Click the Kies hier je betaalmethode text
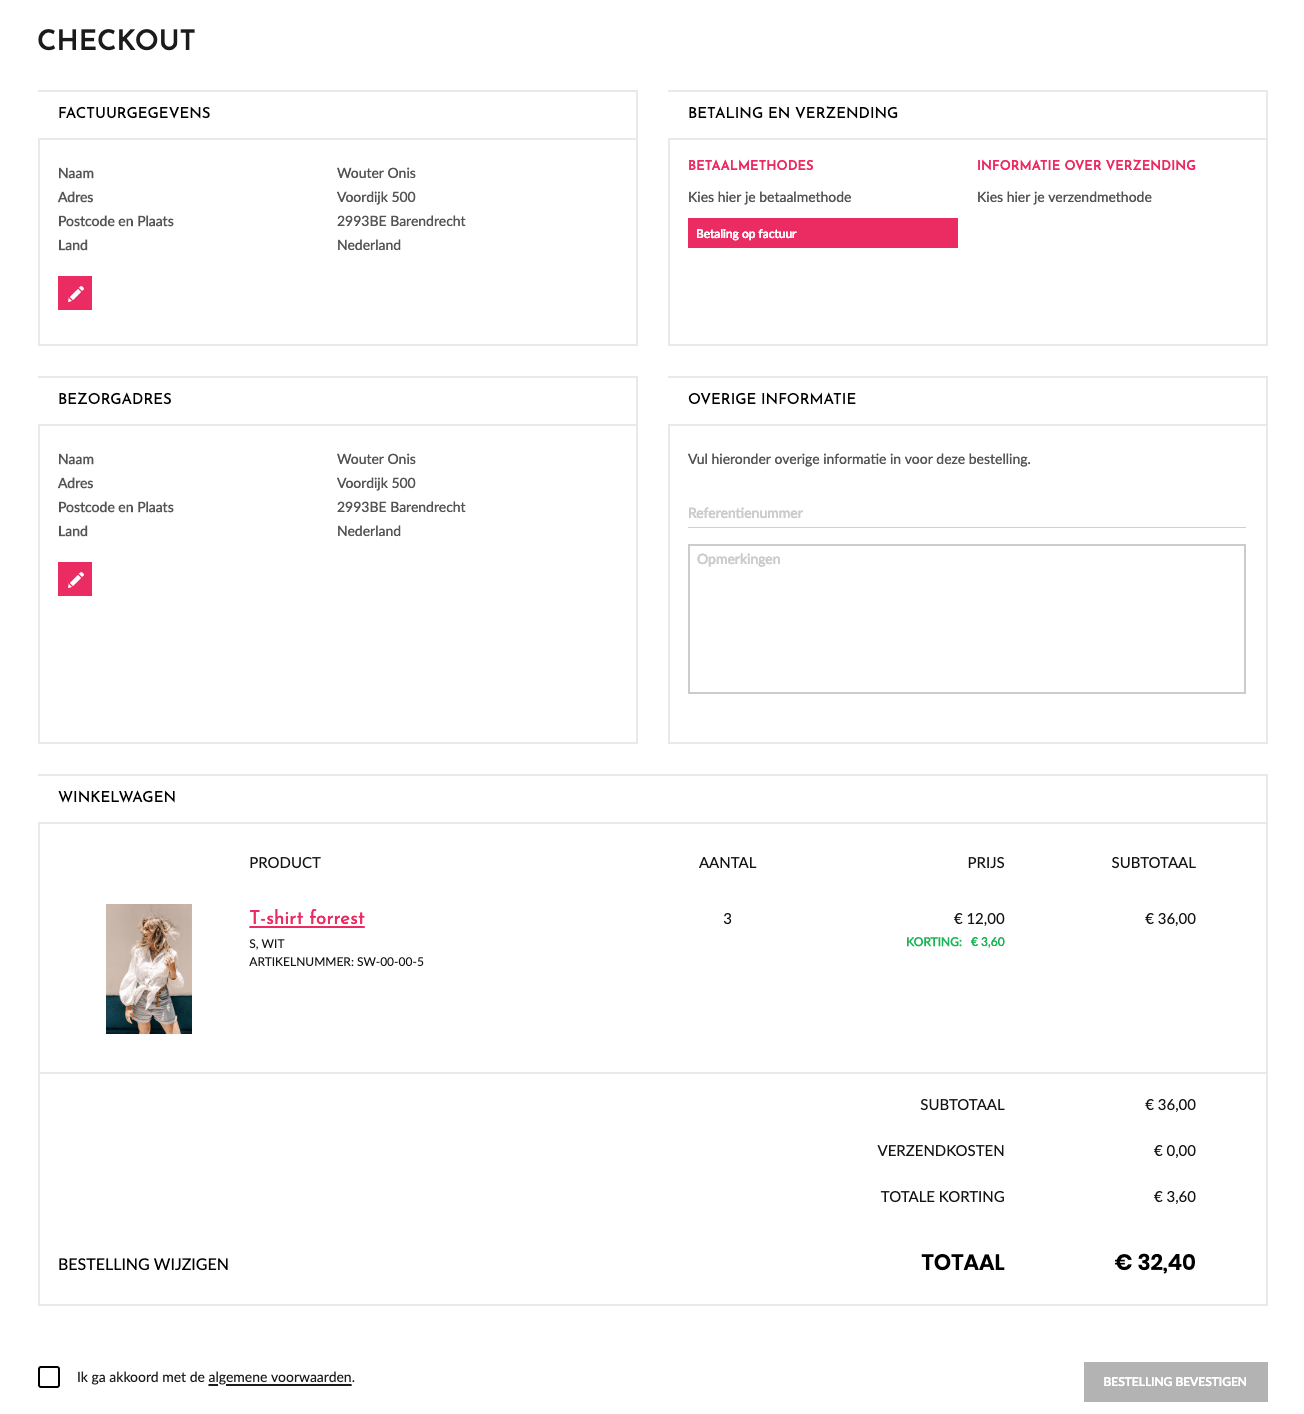 (769, 197)
